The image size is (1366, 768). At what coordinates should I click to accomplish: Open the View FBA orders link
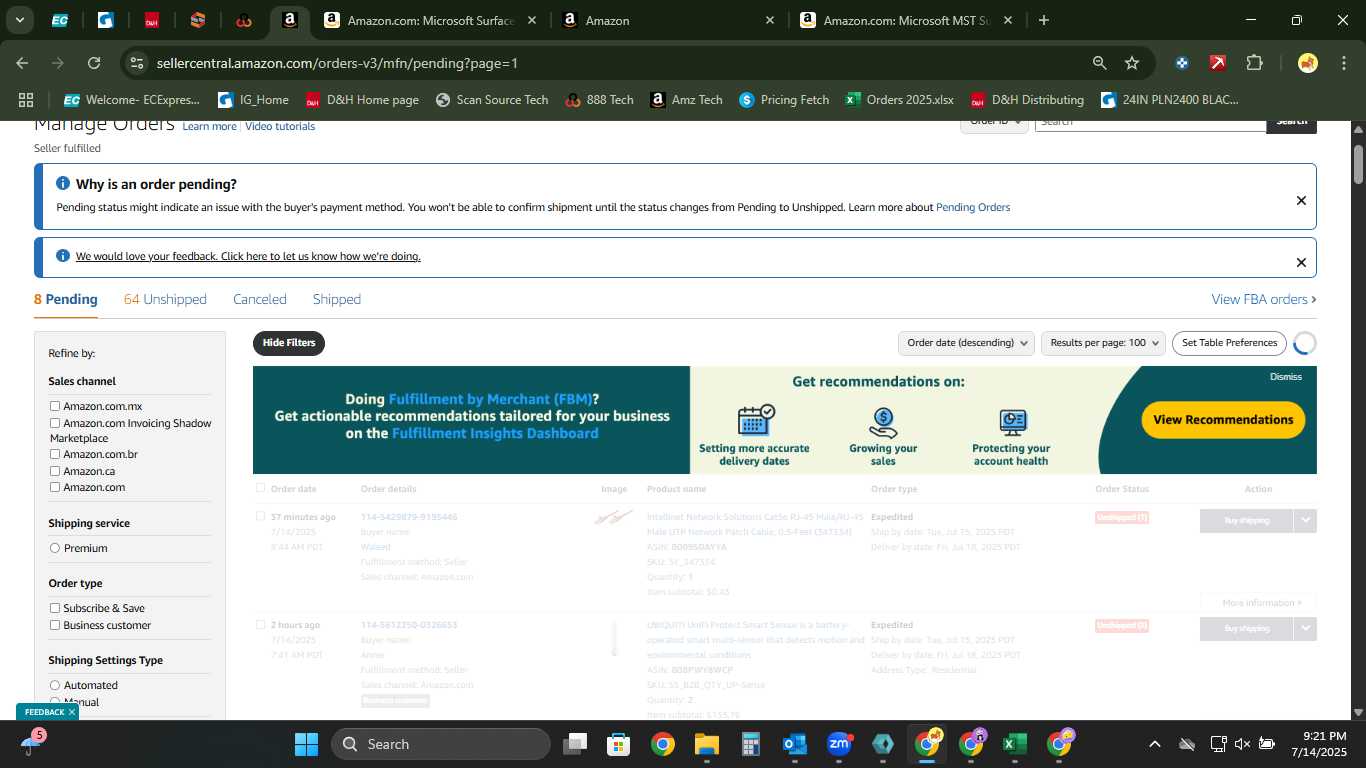[x=1264, y=299]
